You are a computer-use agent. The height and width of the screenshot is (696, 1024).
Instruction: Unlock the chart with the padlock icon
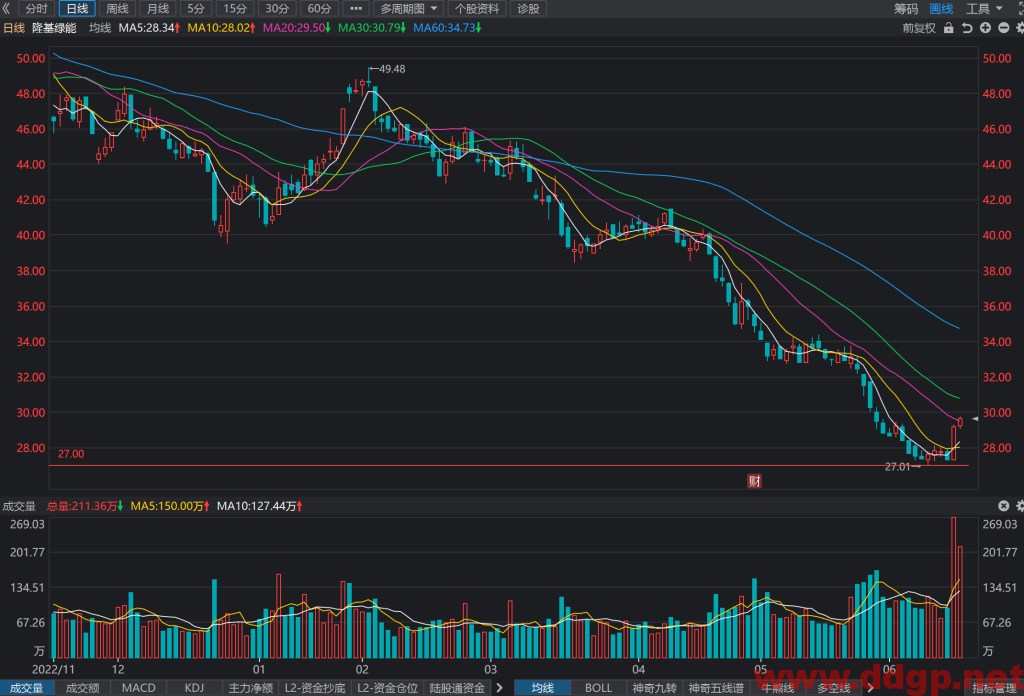[949, 28]
